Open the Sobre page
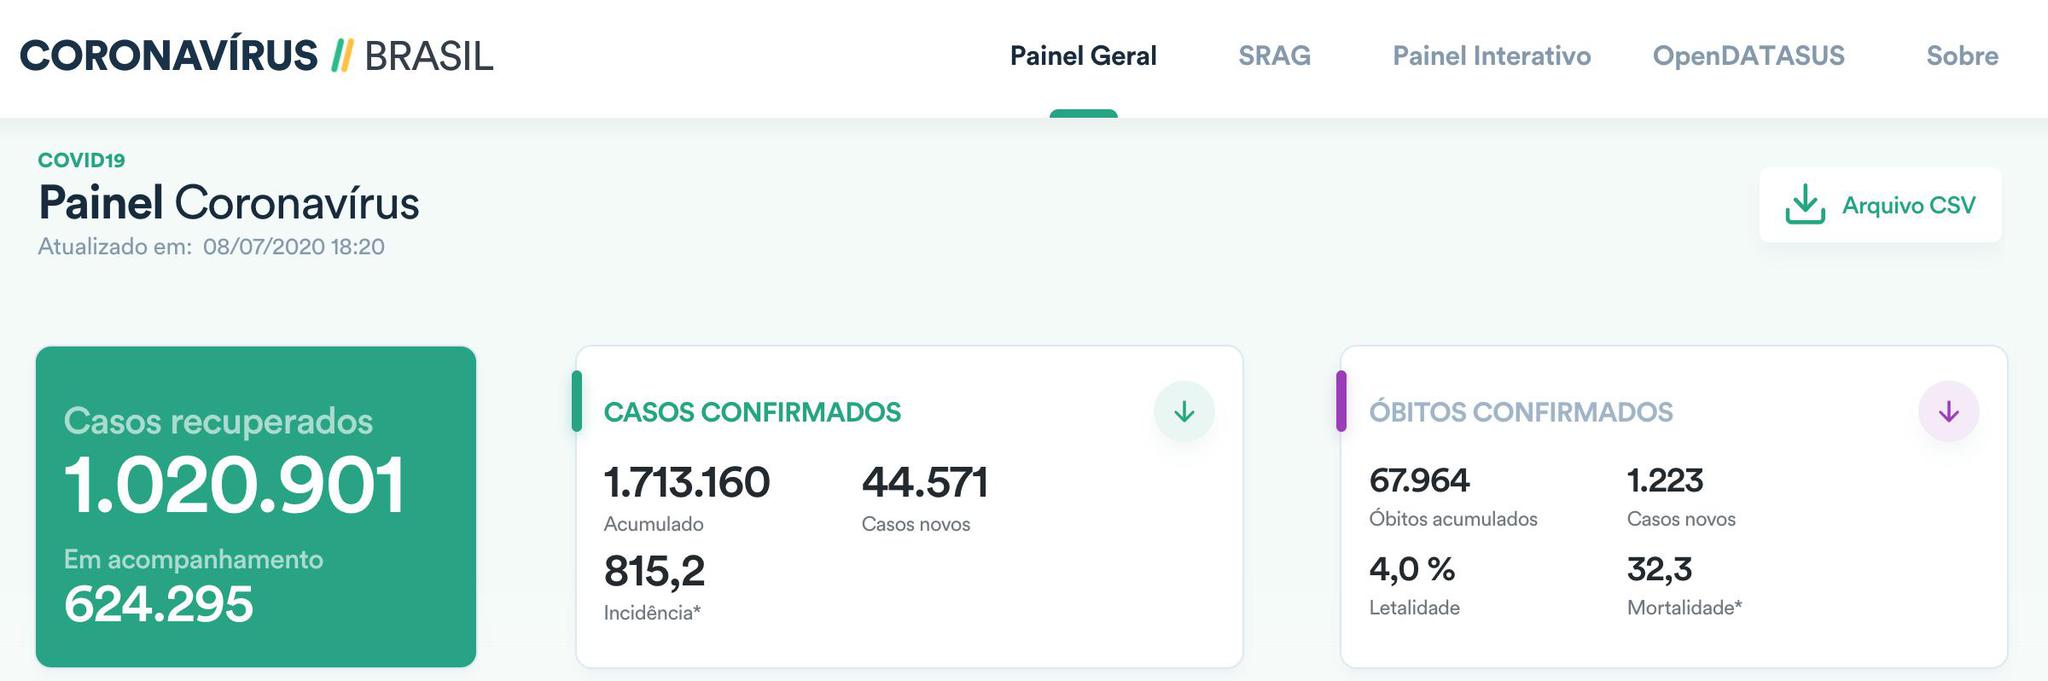 1962,56
